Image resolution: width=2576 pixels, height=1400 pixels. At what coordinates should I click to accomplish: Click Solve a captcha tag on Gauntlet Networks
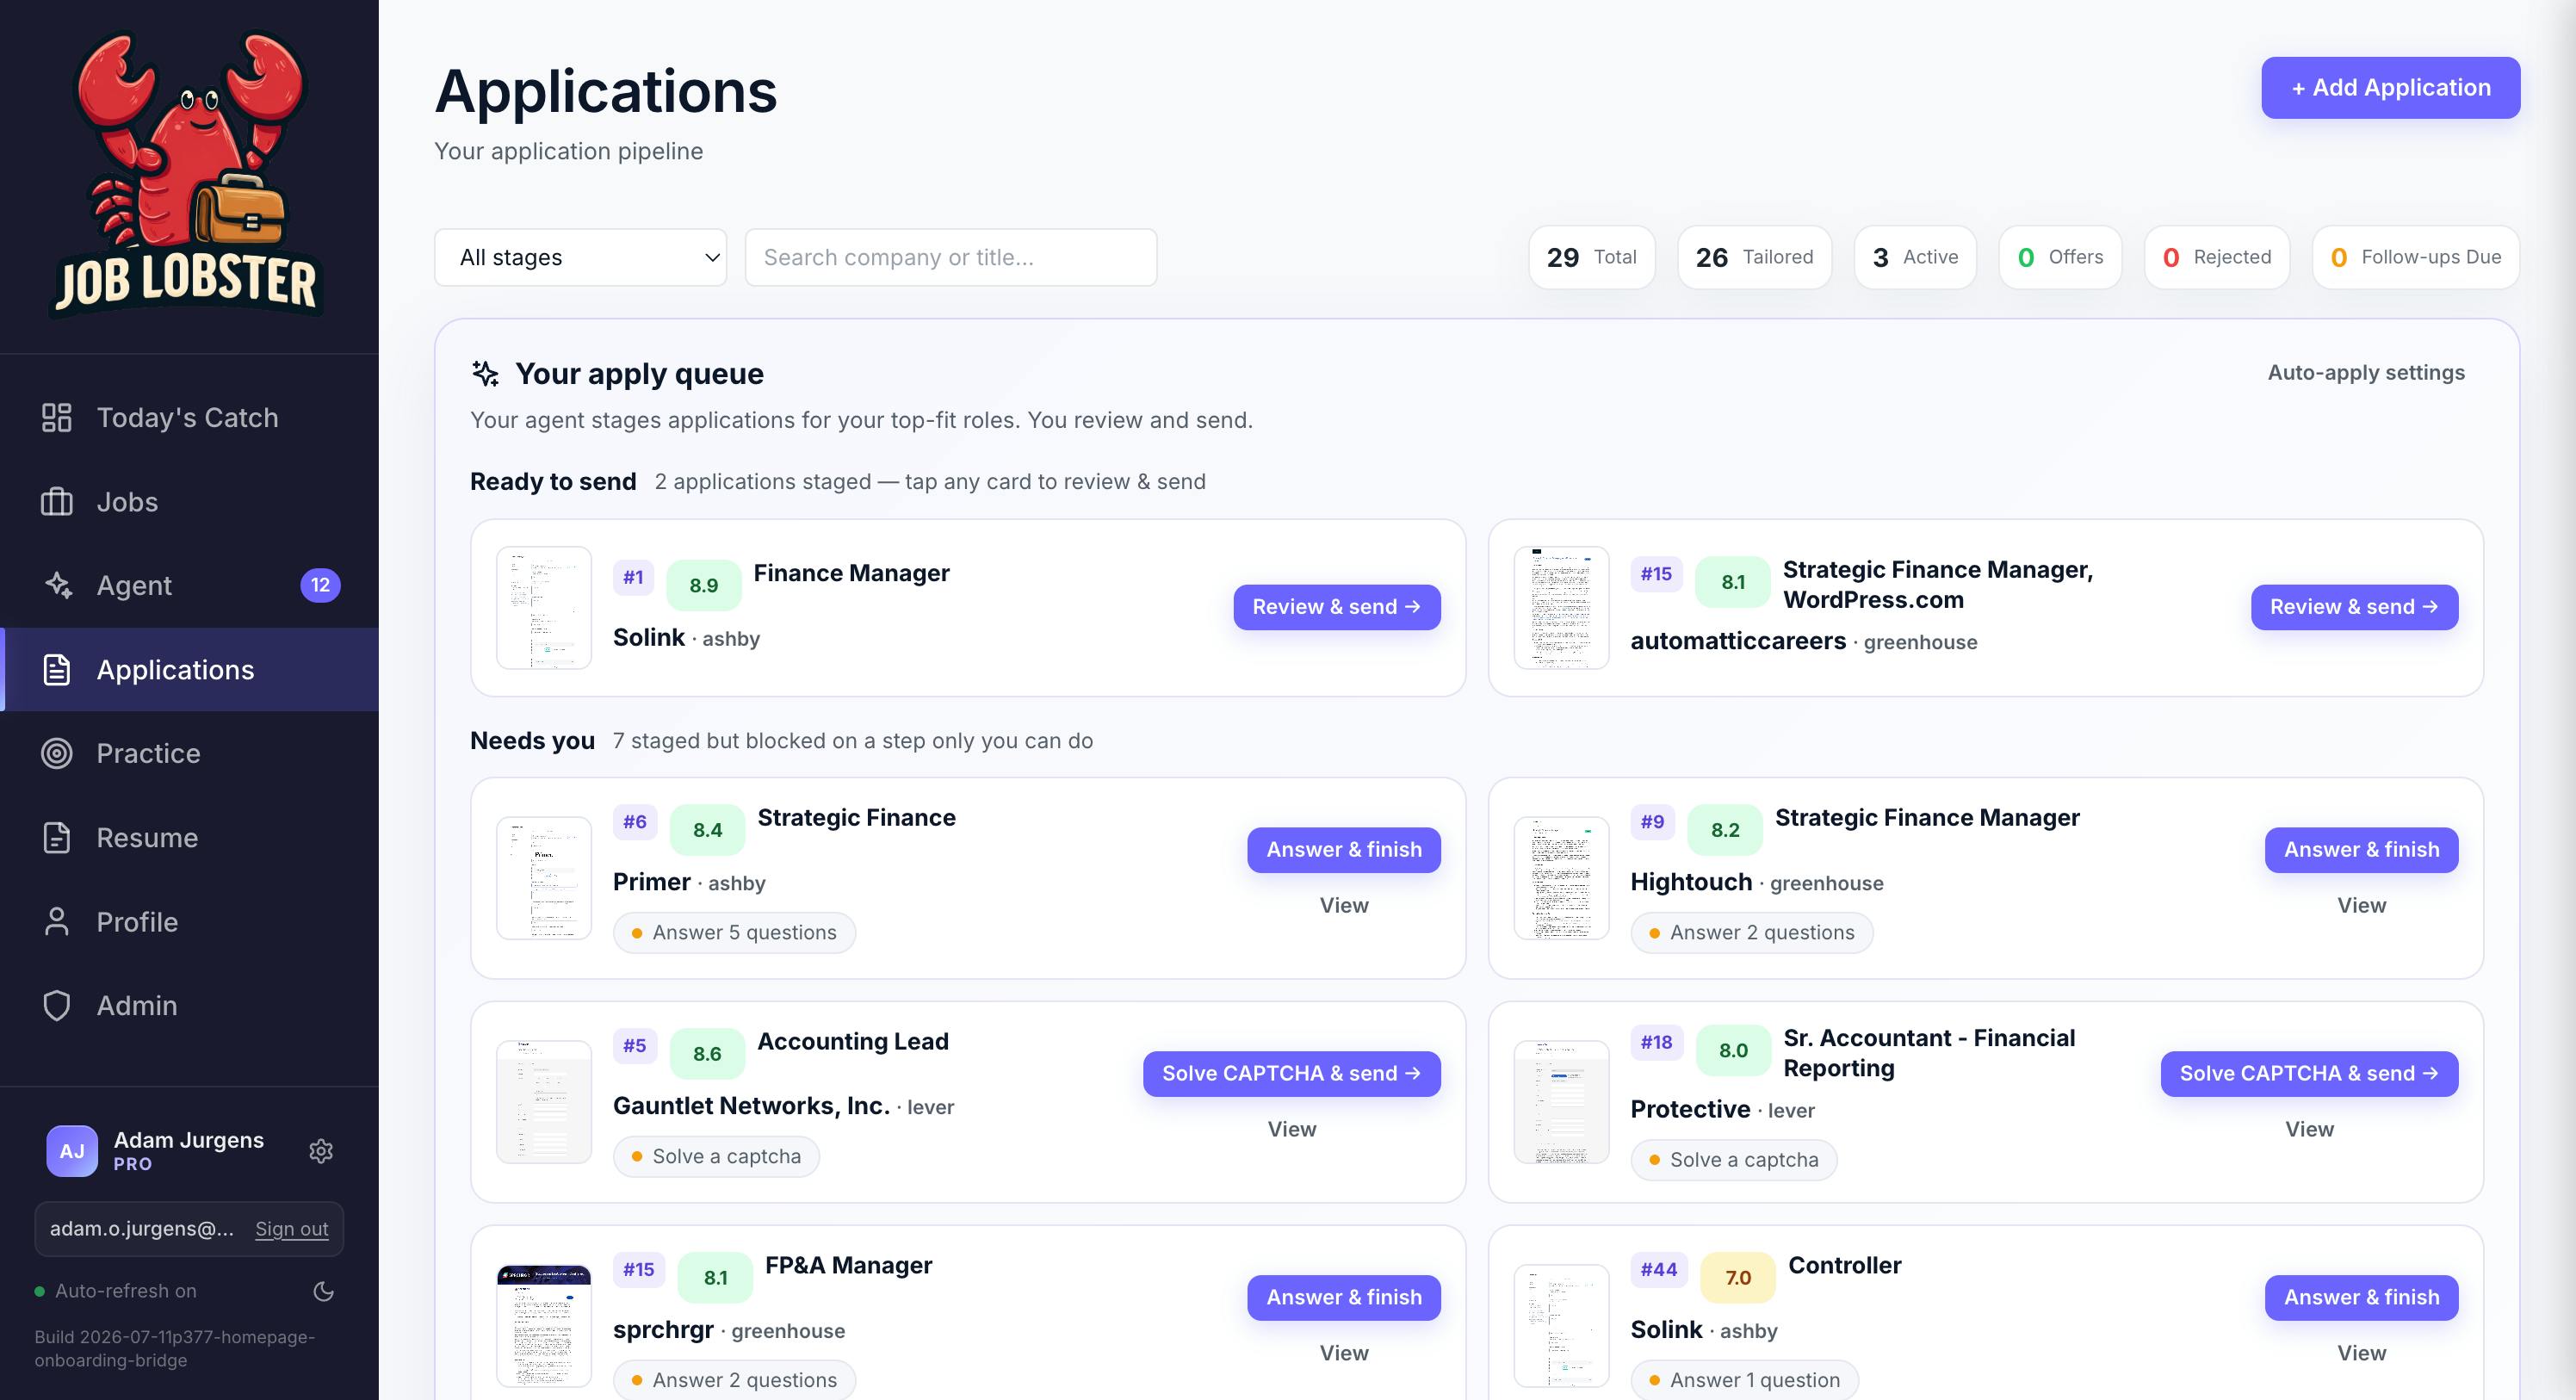pos(716,1157)
